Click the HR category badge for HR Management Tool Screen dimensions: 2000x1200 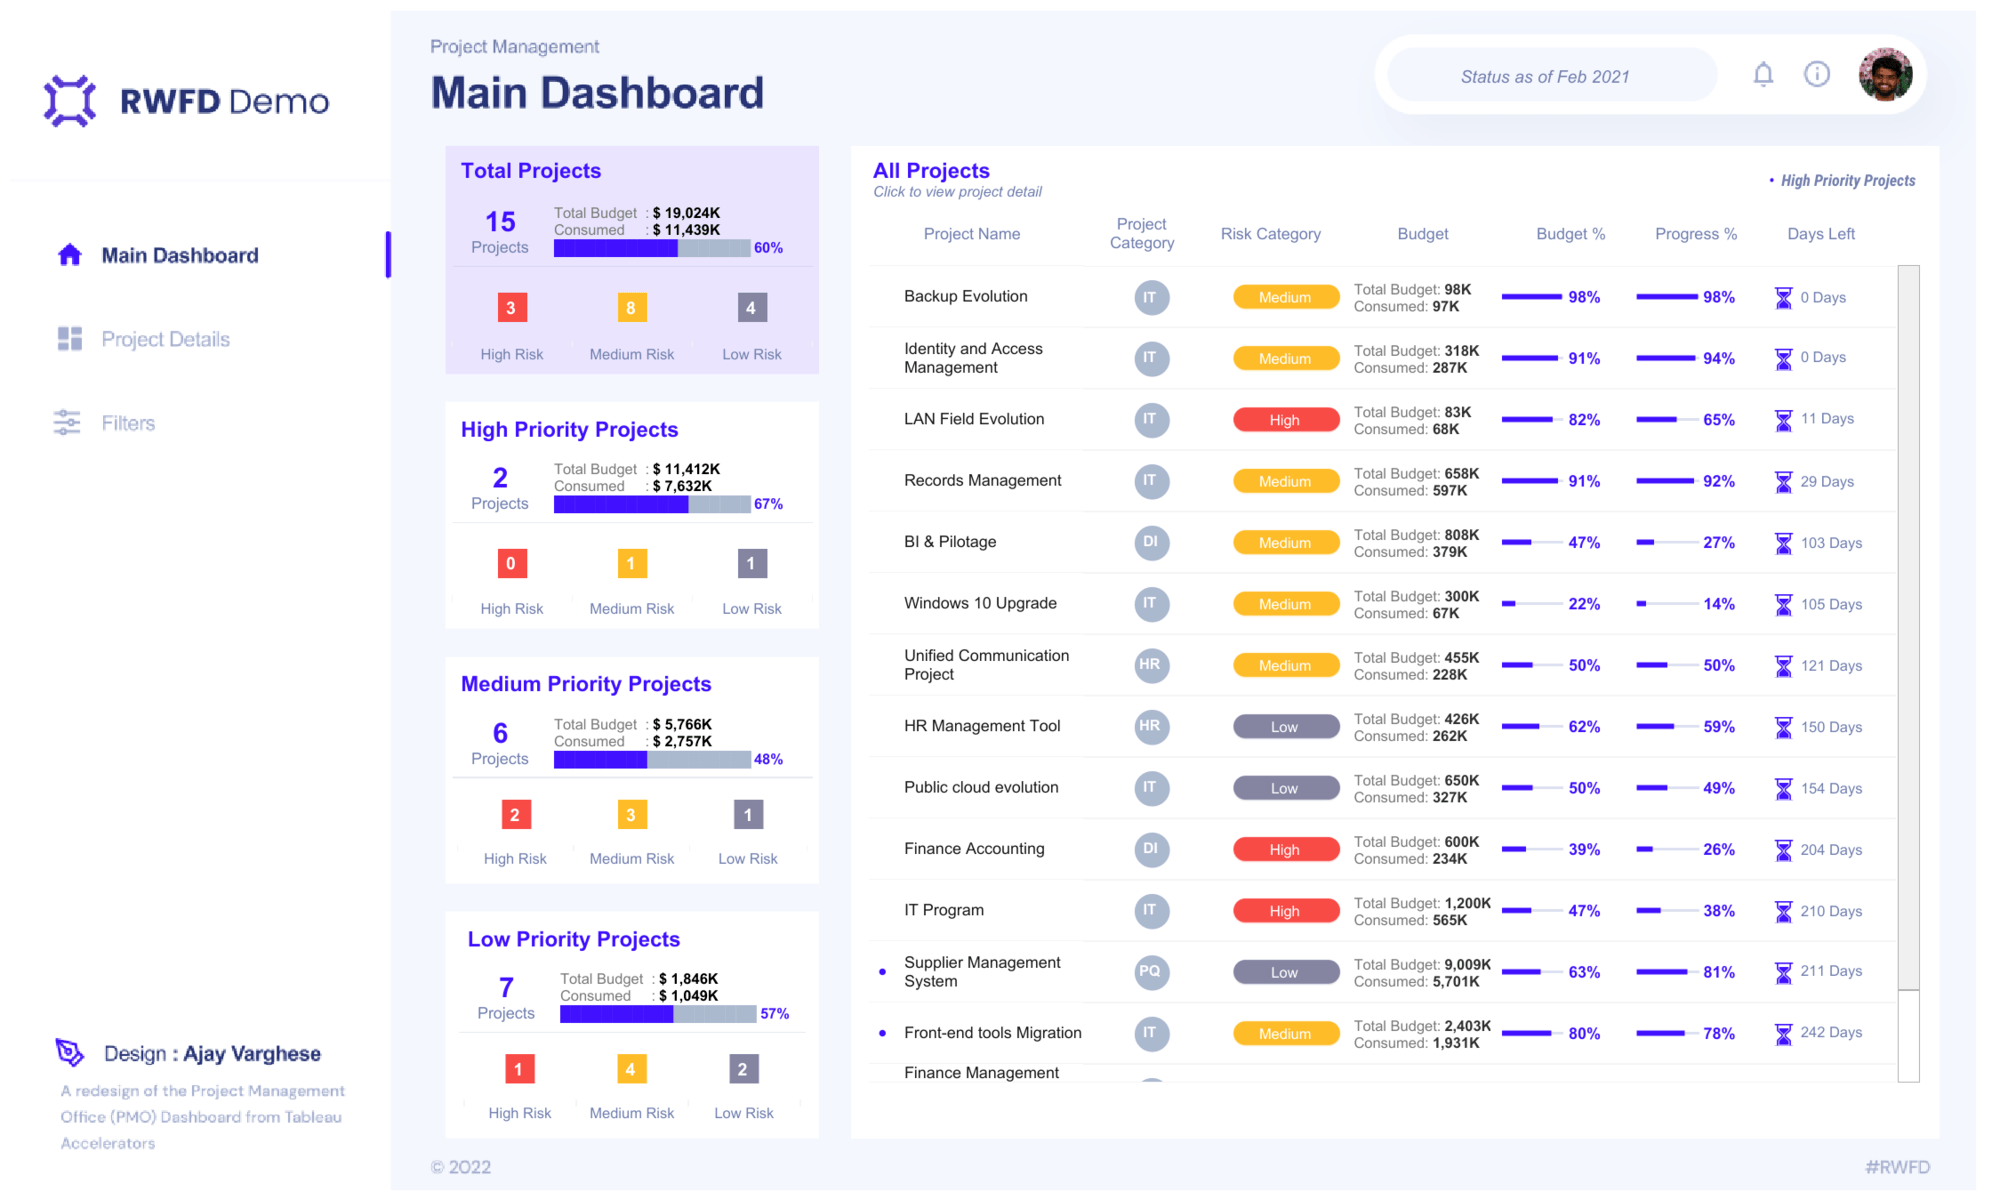point(1151,727)
